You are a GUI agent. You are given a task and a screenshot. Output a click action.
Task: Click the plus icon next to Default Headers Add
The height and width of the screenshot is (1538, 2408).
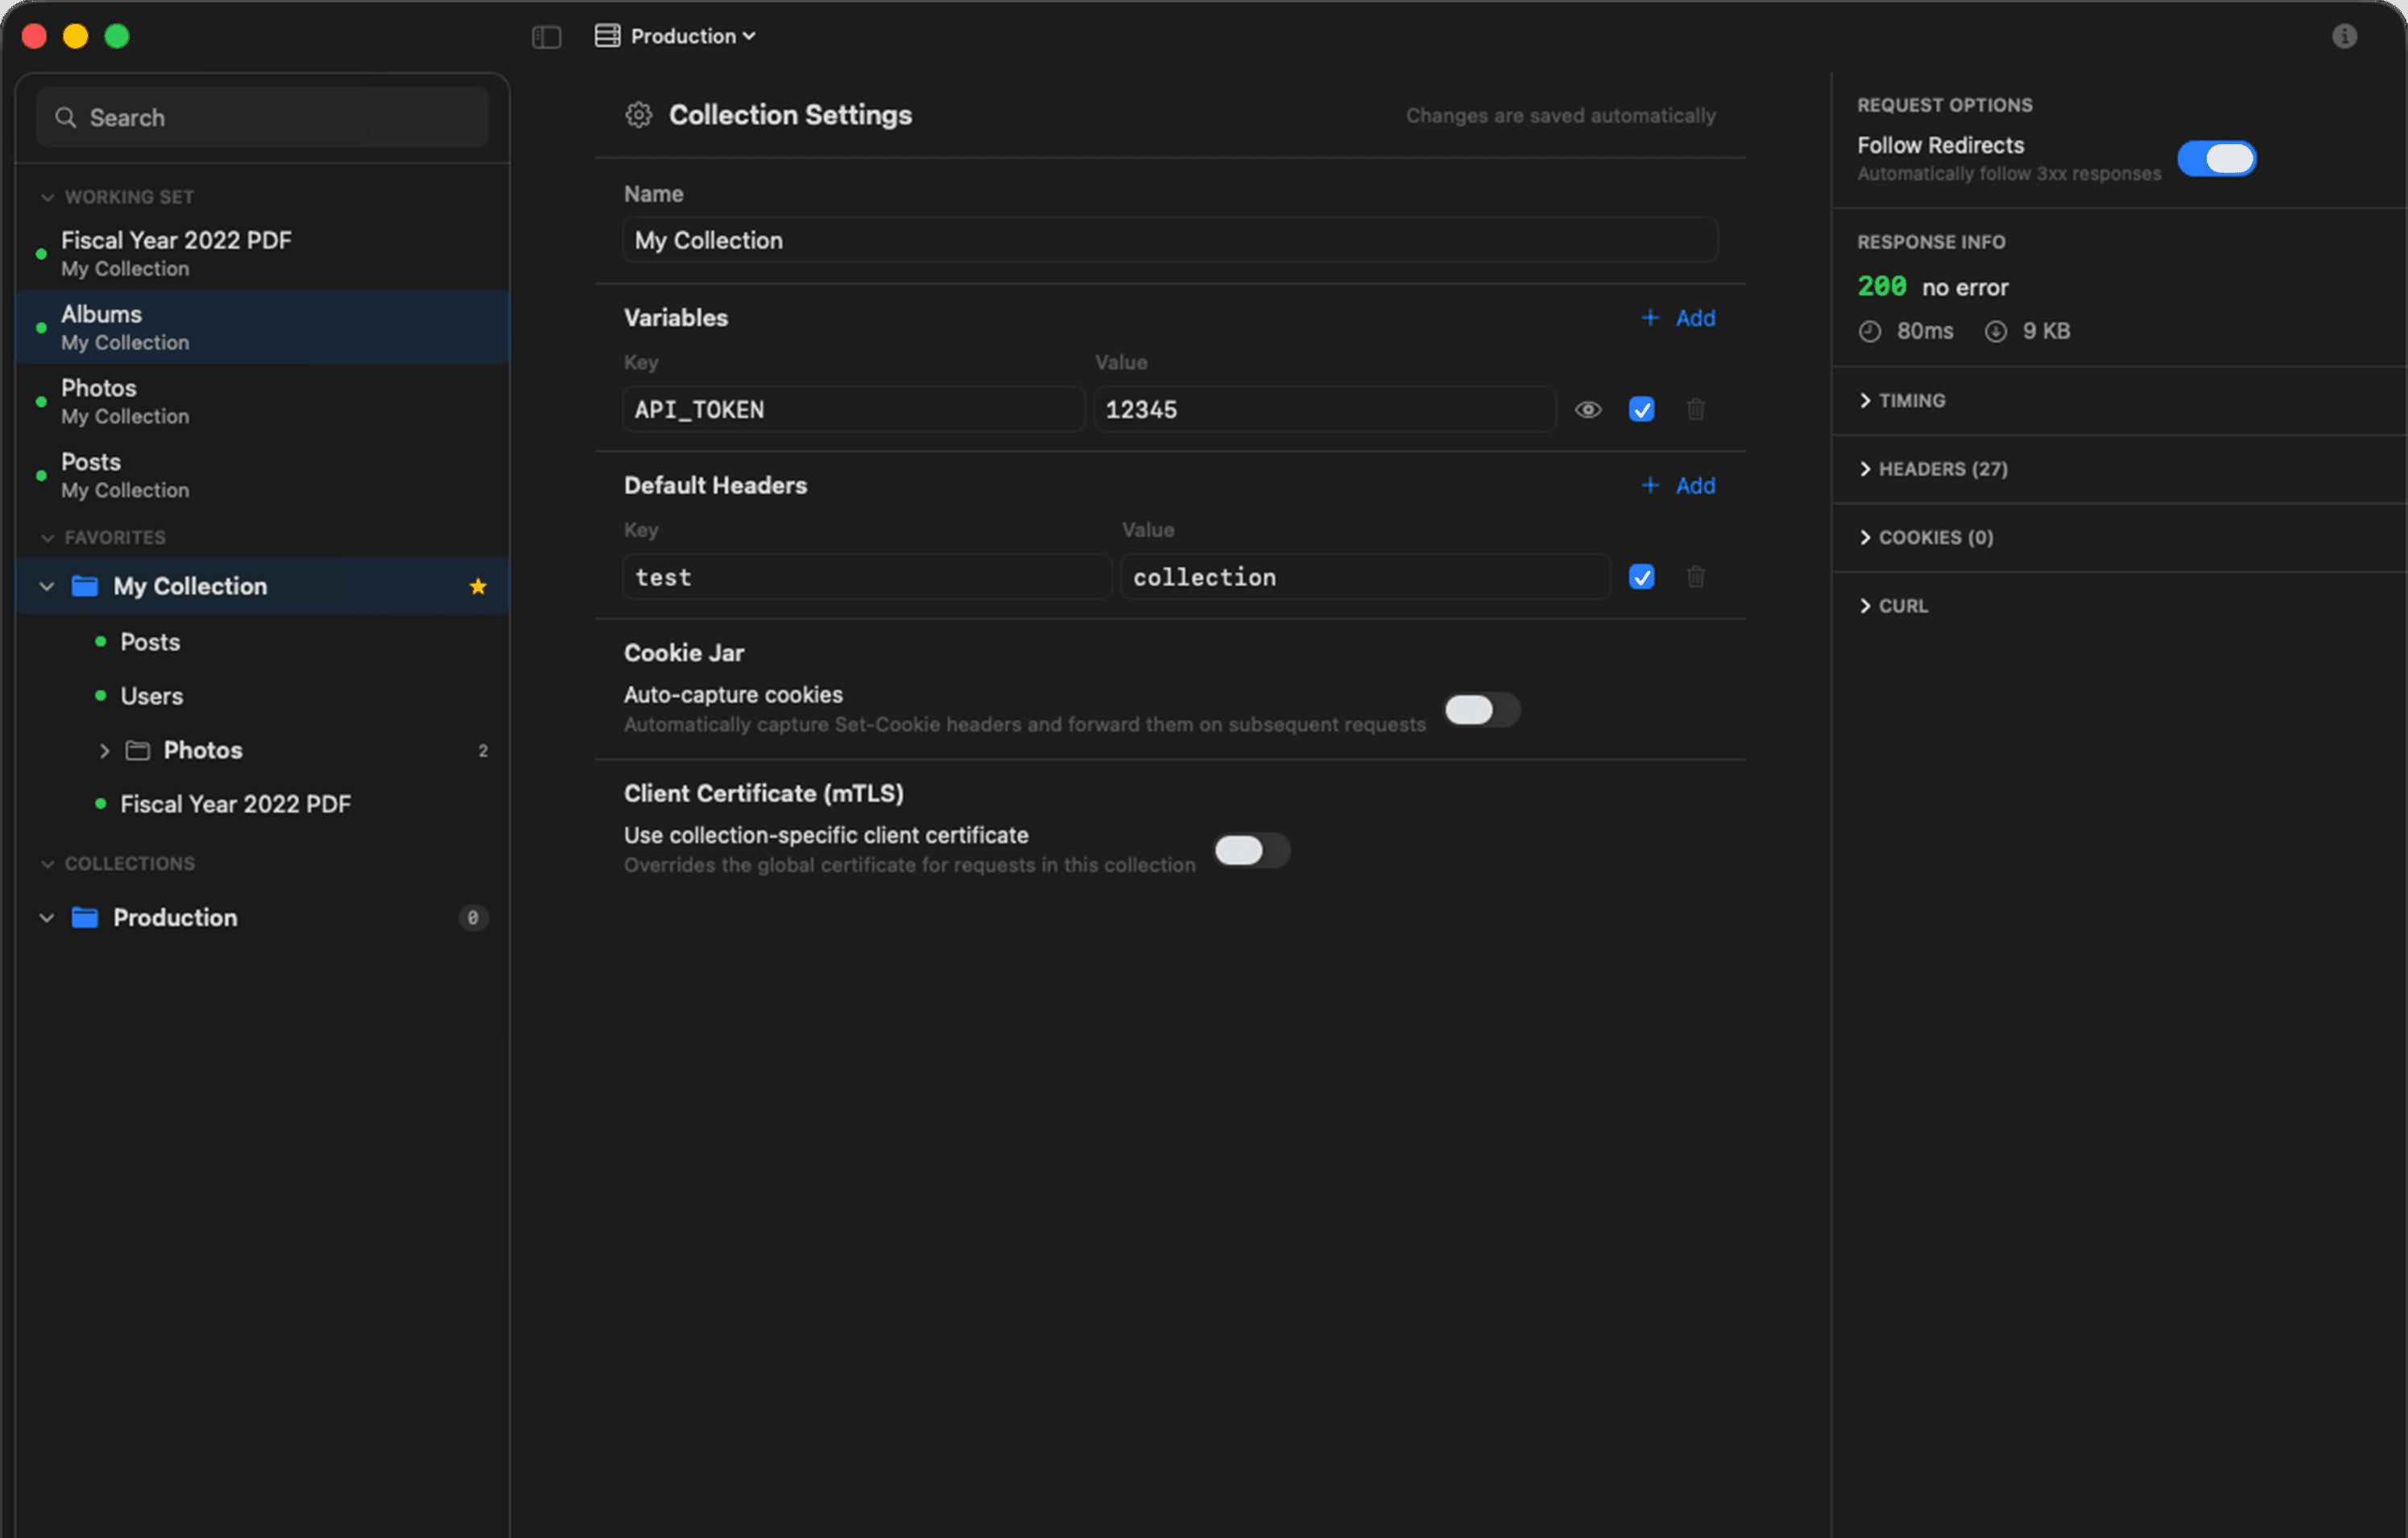tap(1651, 486)
